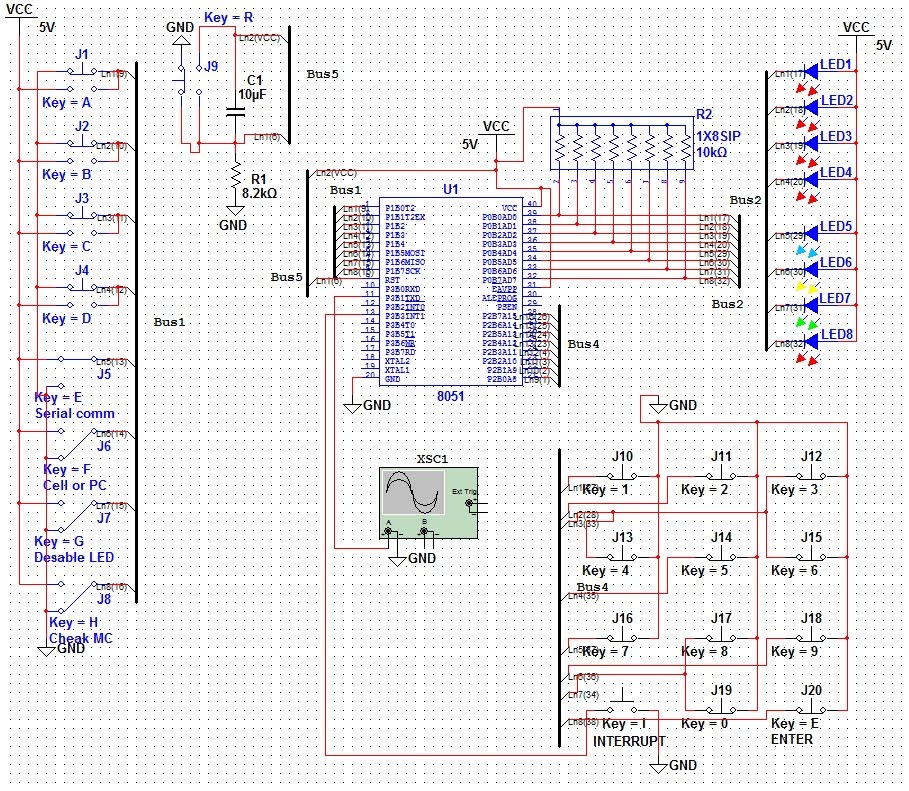Click oscilloscope Ext Trig terminal
Image resolution: width=909 pixels, height=791 pixels.
468,503
